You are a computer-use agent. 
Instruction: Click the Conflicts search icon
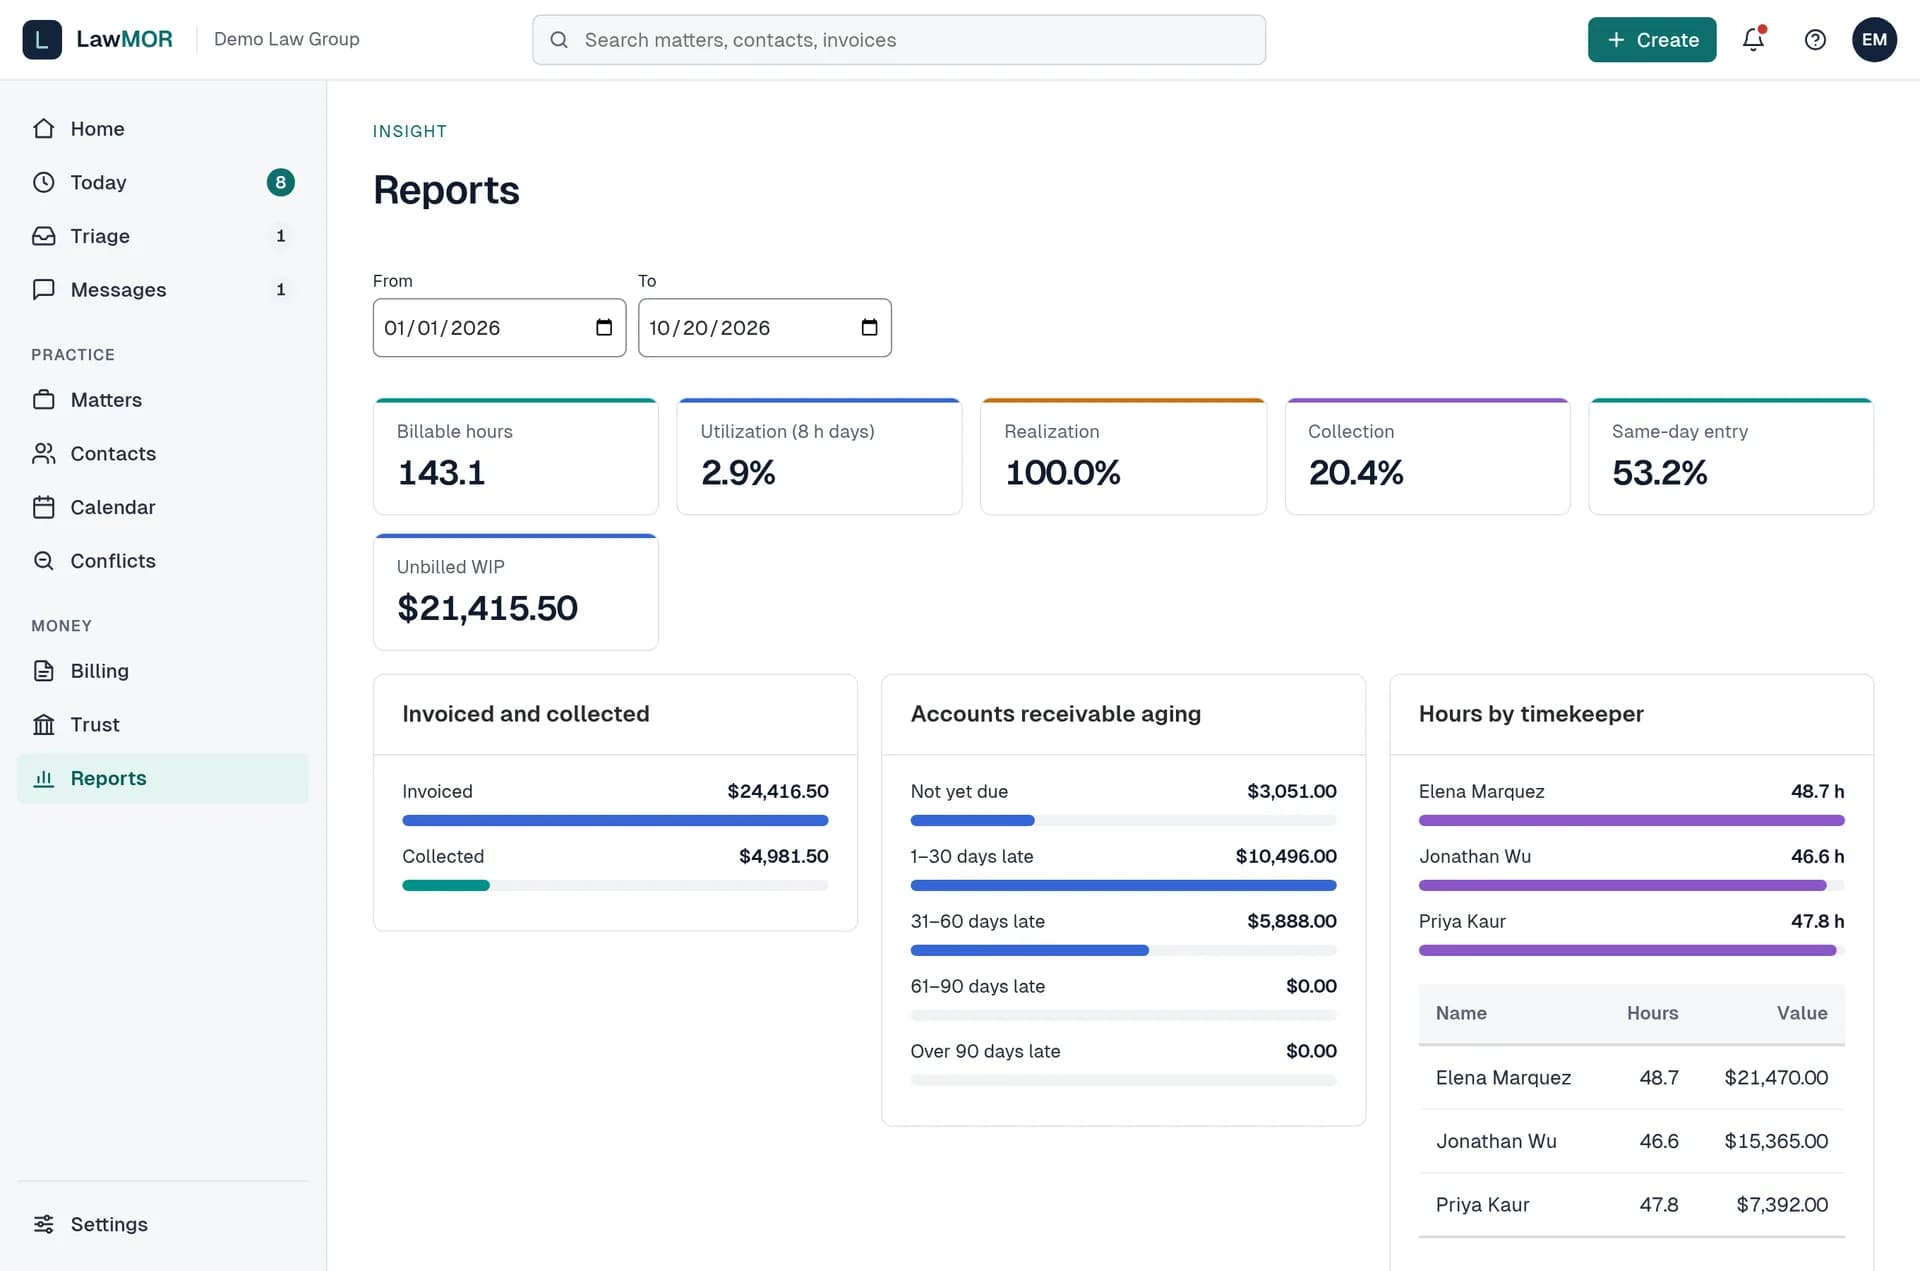tap(43, 560)
